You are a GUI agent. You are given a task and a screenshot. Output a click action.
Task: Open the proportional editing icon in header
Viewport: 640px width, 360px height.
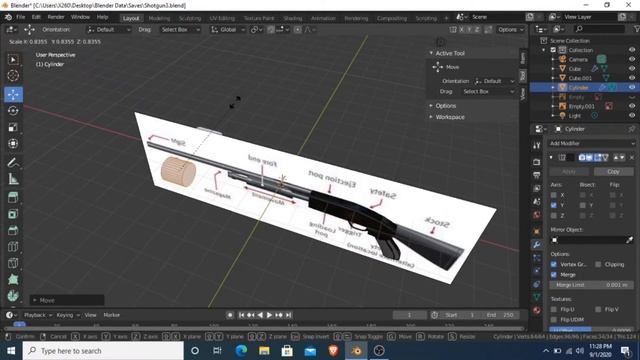298,29
